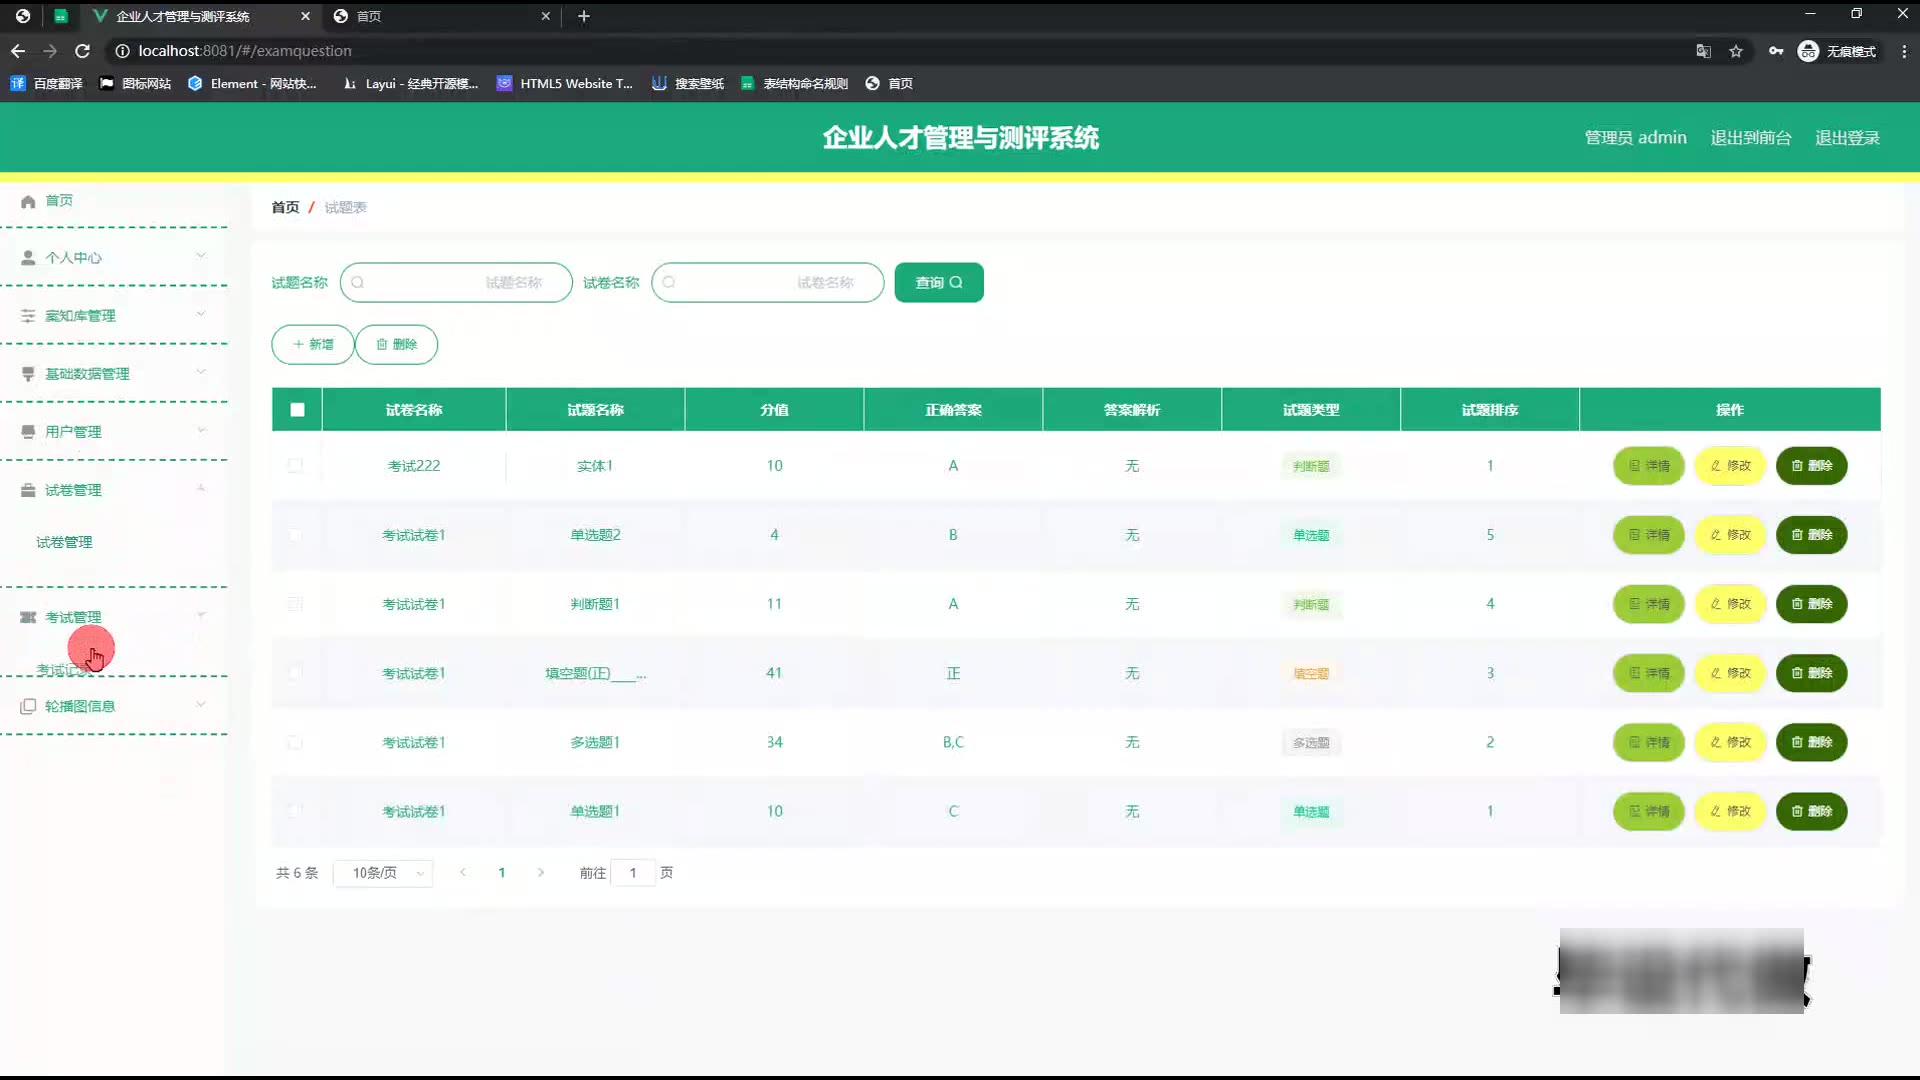Click the 轮播图信息 sidebar icon

coord(28,706)
